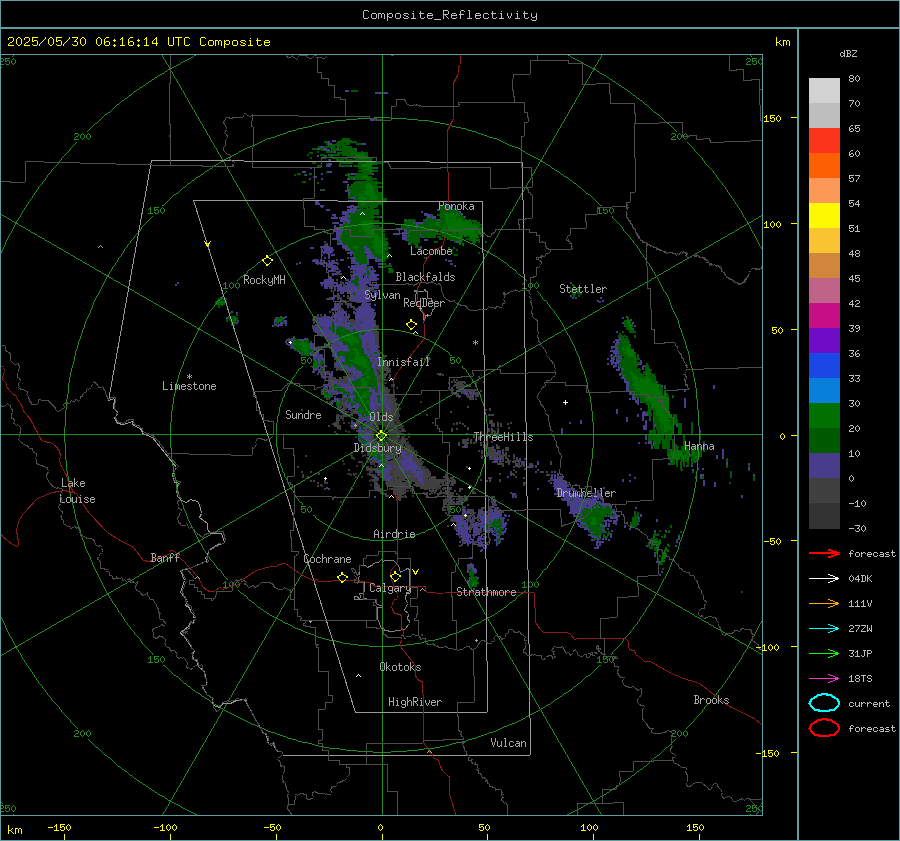
Task: Click the yellow diamond at the radar center near Didsbury
Action: [382, 436]
